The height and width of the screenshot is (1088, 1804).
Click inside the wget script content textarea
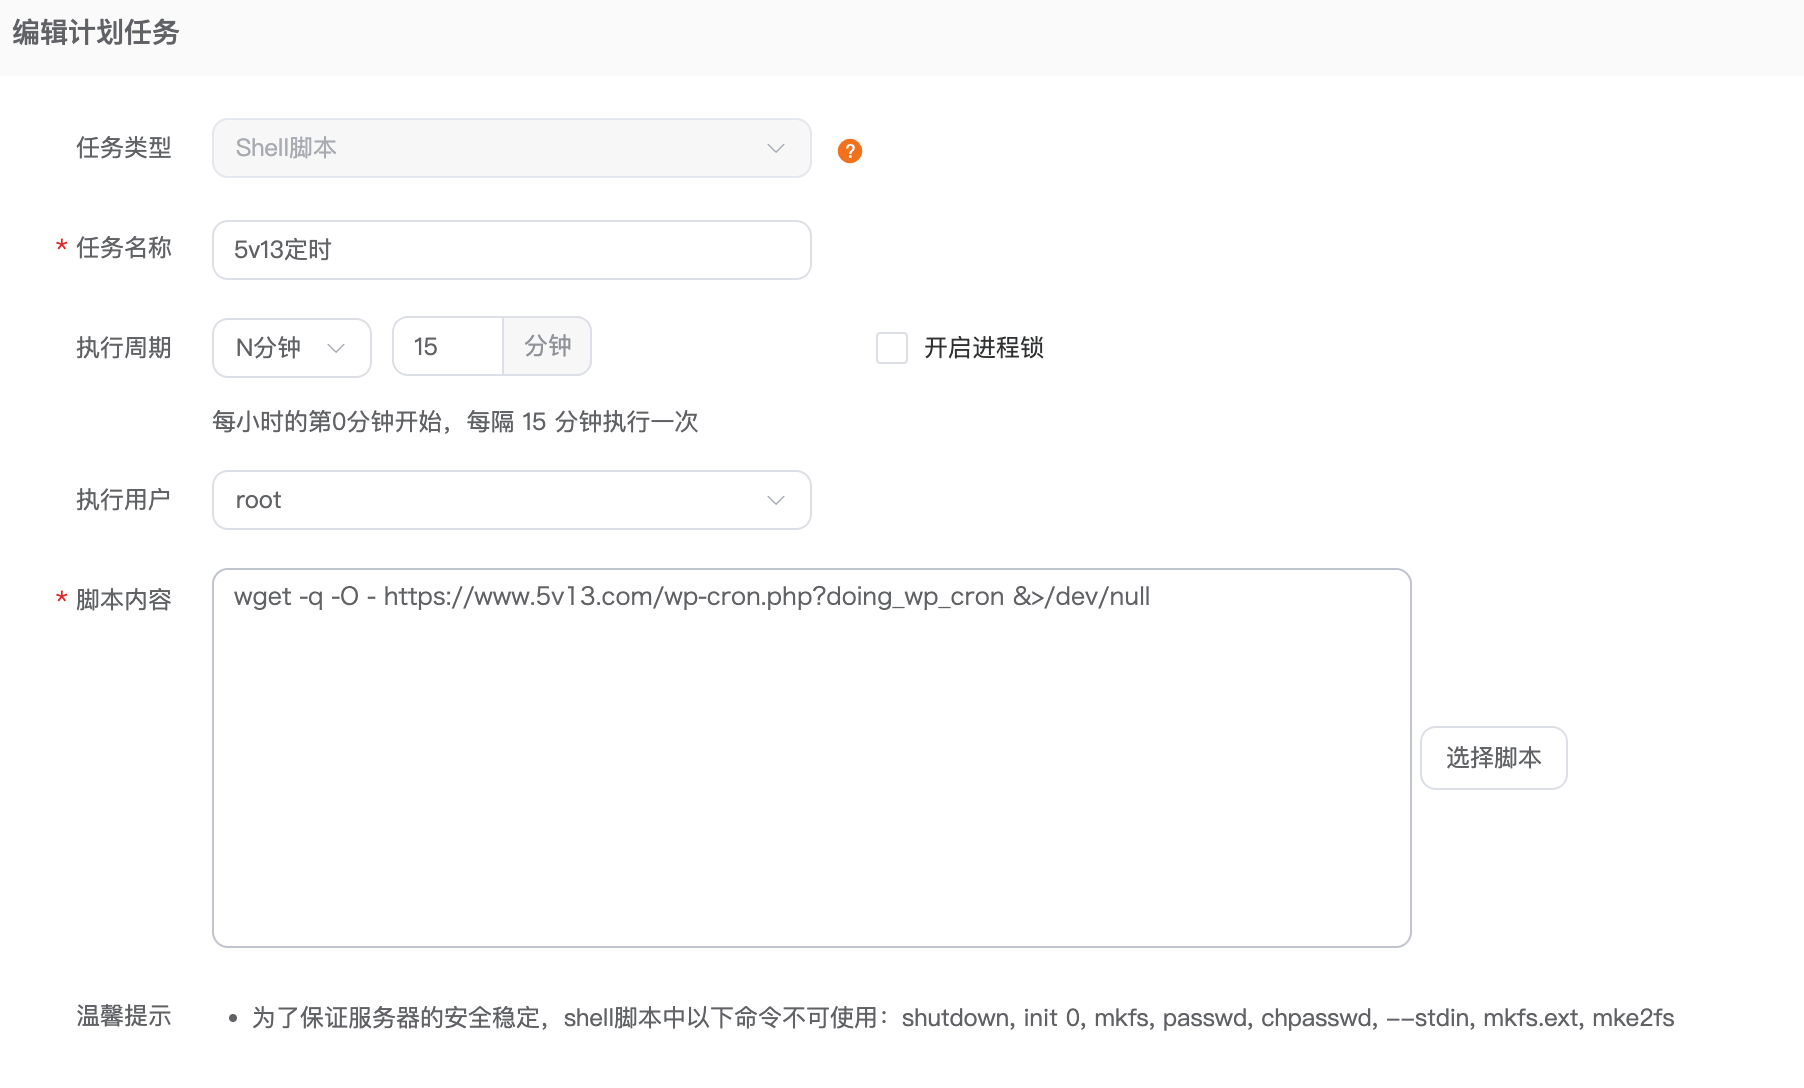[810, 760]
